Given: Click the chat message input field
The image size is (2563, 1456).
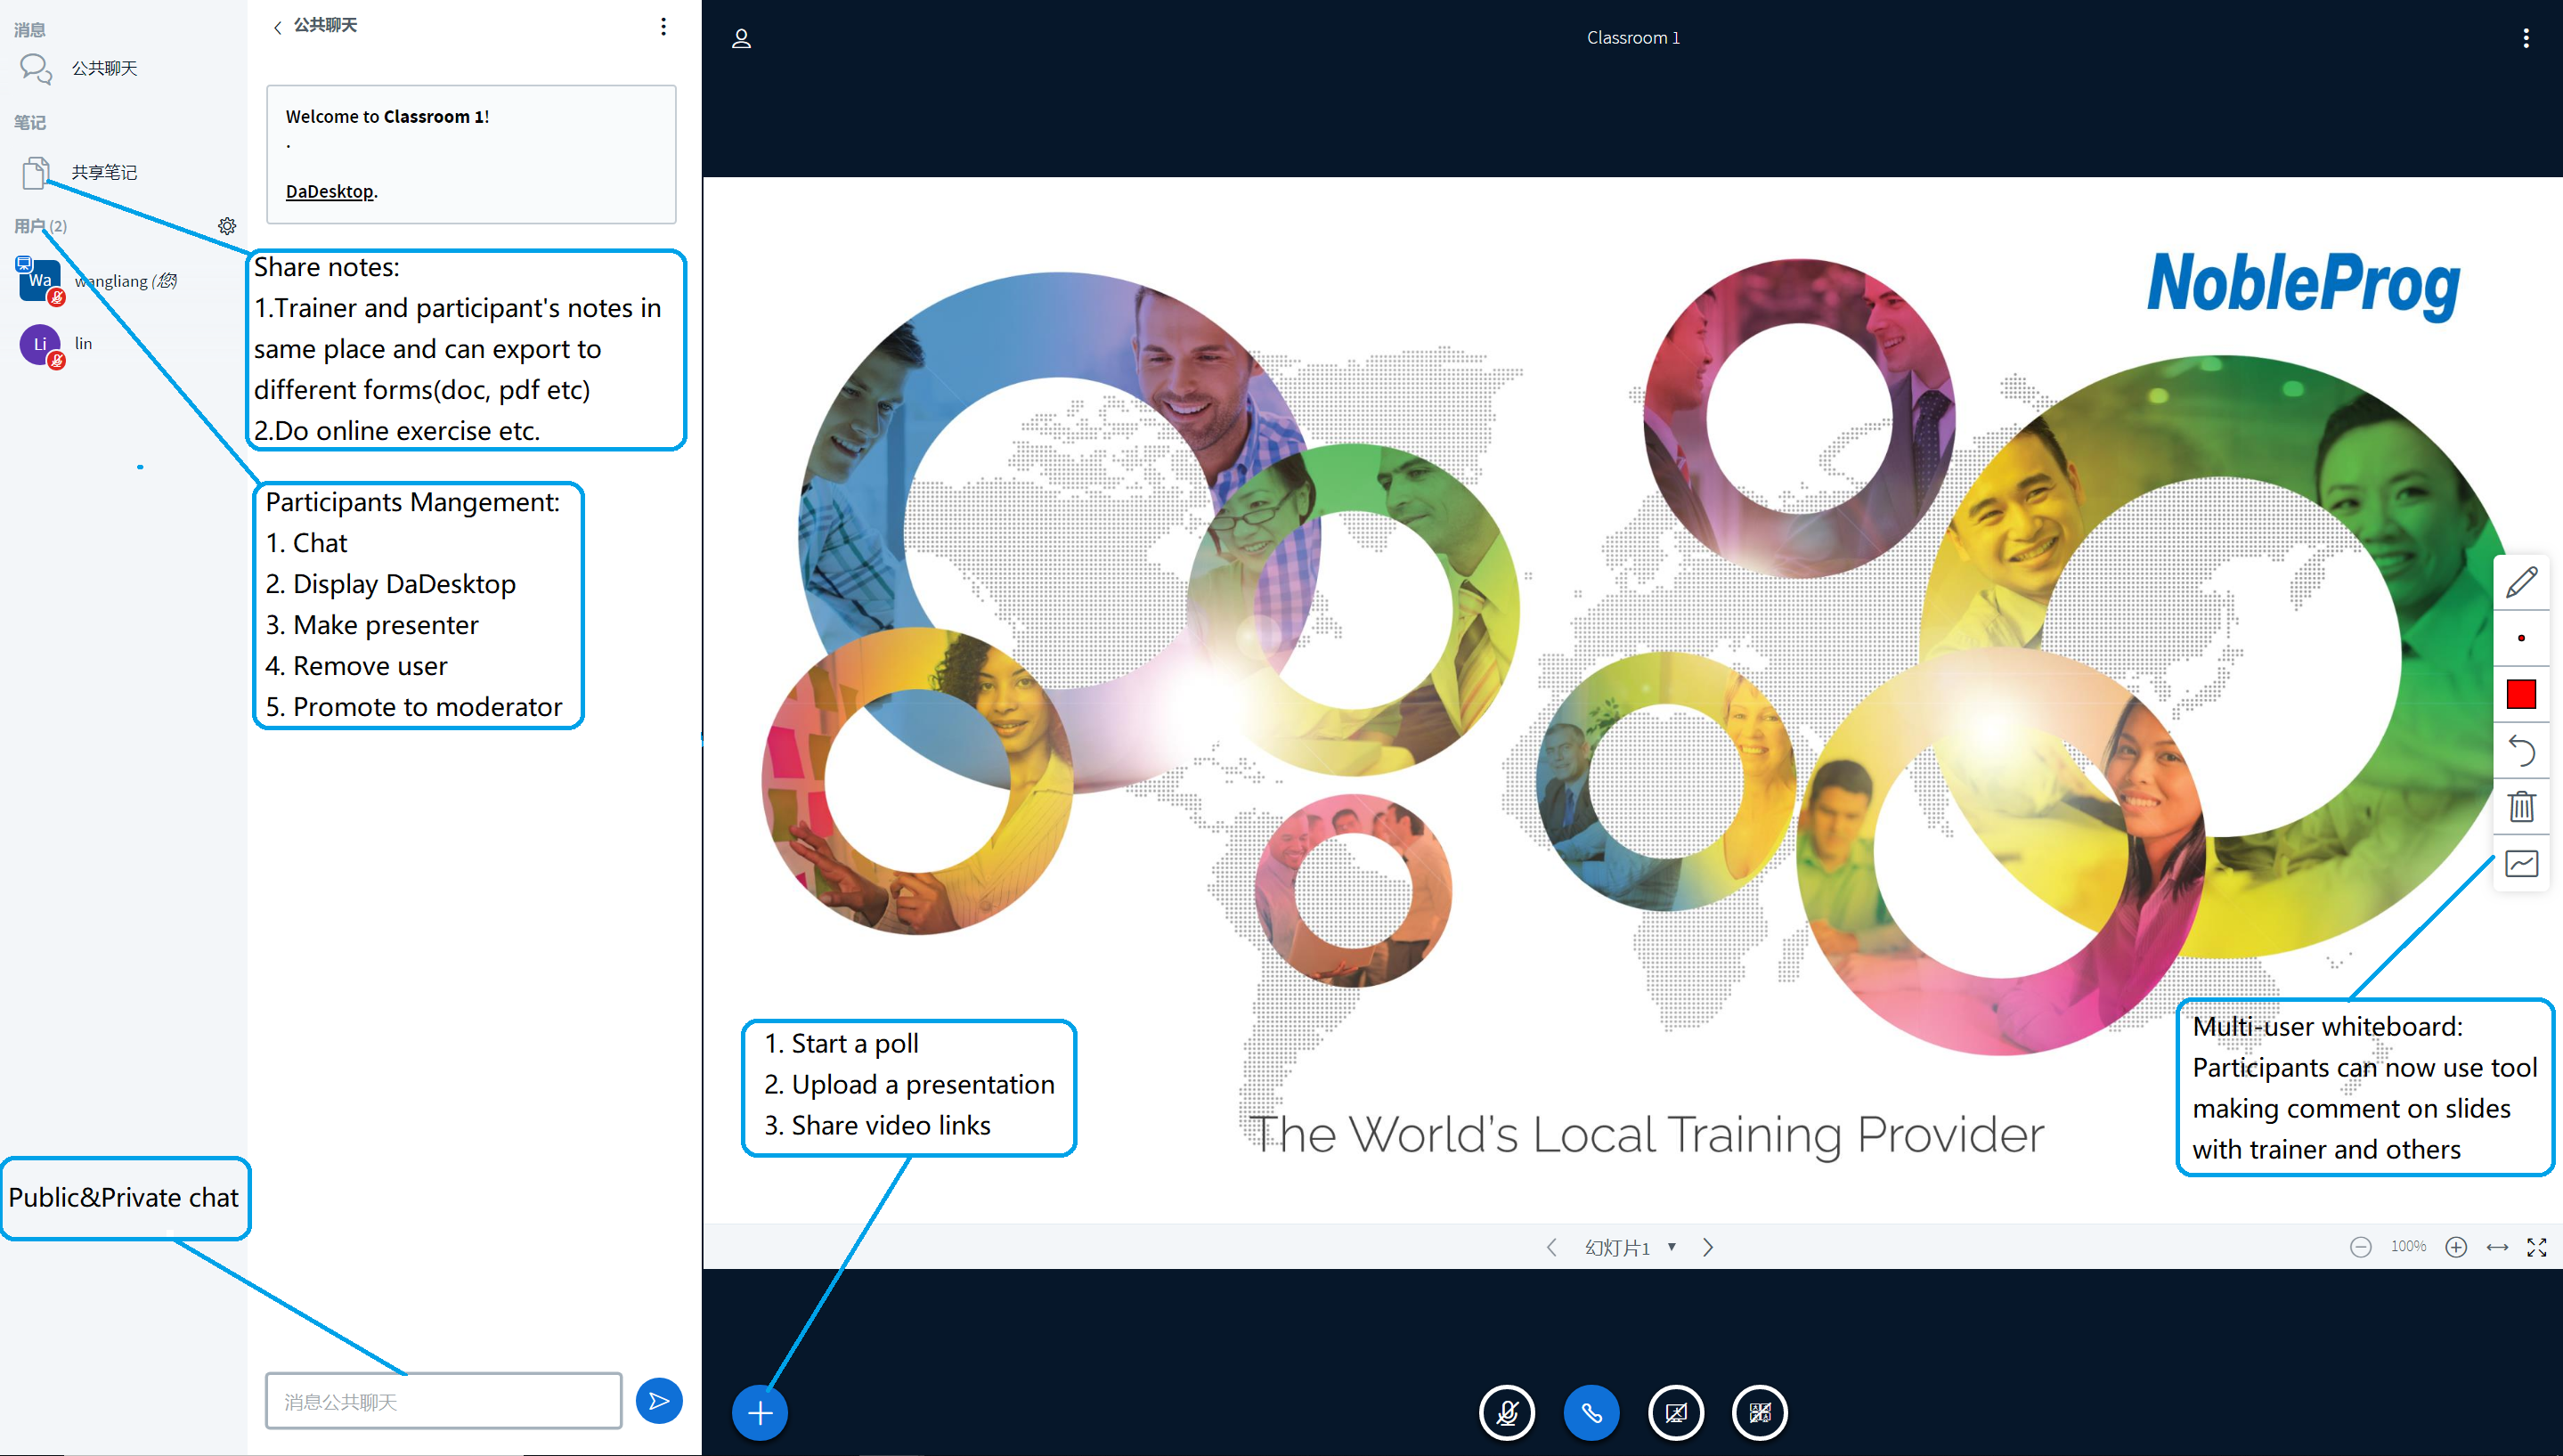Looking at the screenshot, I should point(443,1401).
